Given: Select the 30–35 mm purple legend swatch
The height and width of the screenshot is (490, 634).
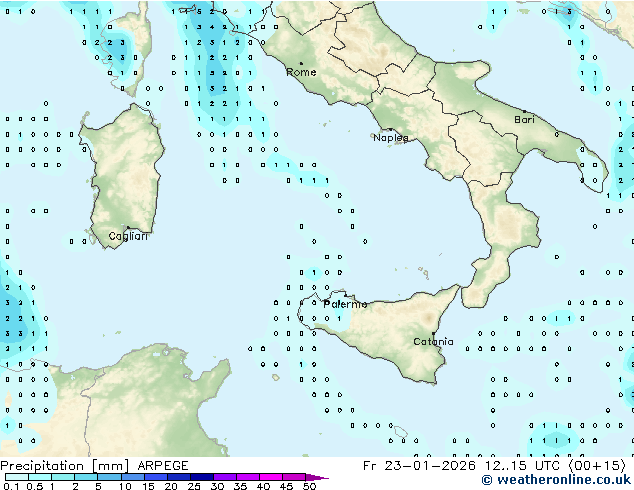Looking at the screenshot, I should 224,477.
